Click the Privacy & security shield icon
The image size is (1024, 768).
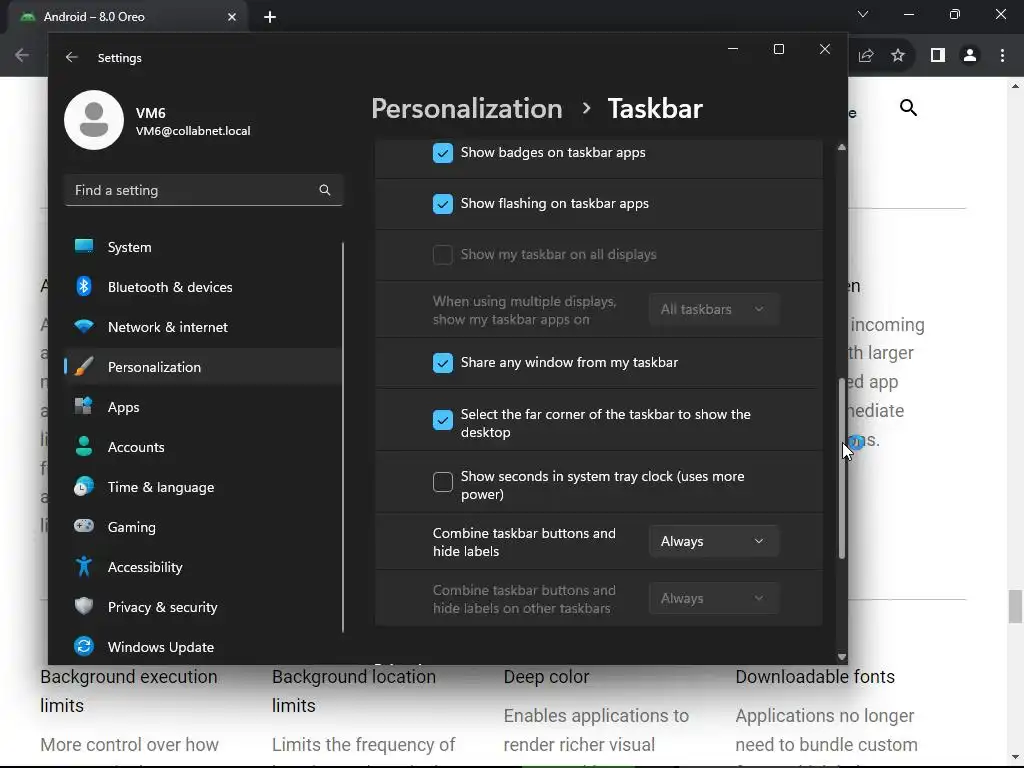coord(84,607)
